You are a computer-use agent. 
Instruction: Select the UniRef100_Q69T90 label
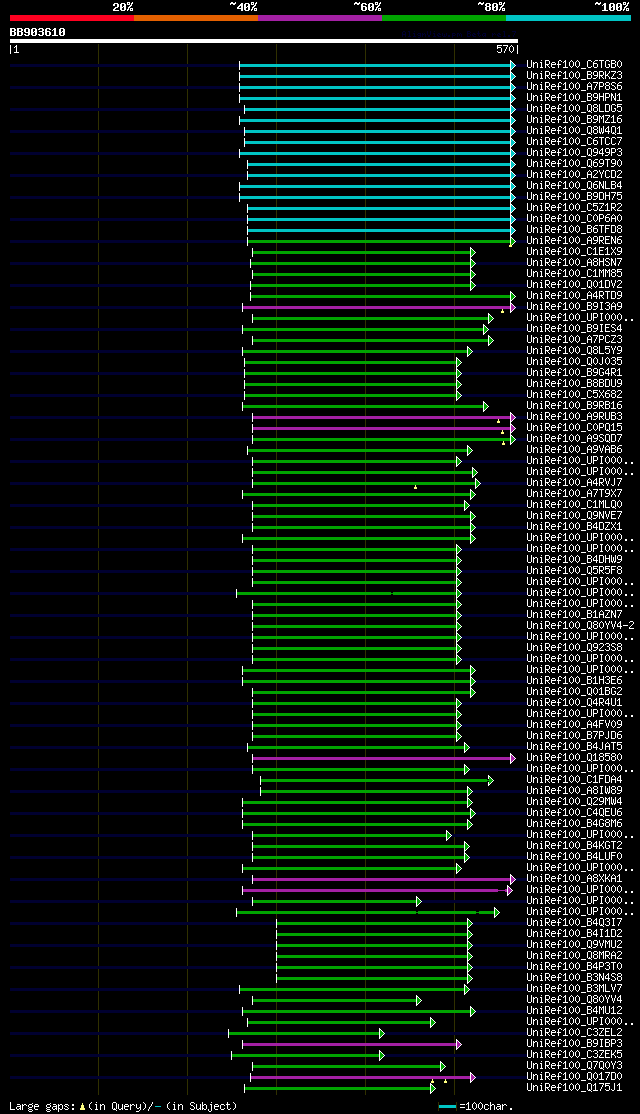coord(575,163)
